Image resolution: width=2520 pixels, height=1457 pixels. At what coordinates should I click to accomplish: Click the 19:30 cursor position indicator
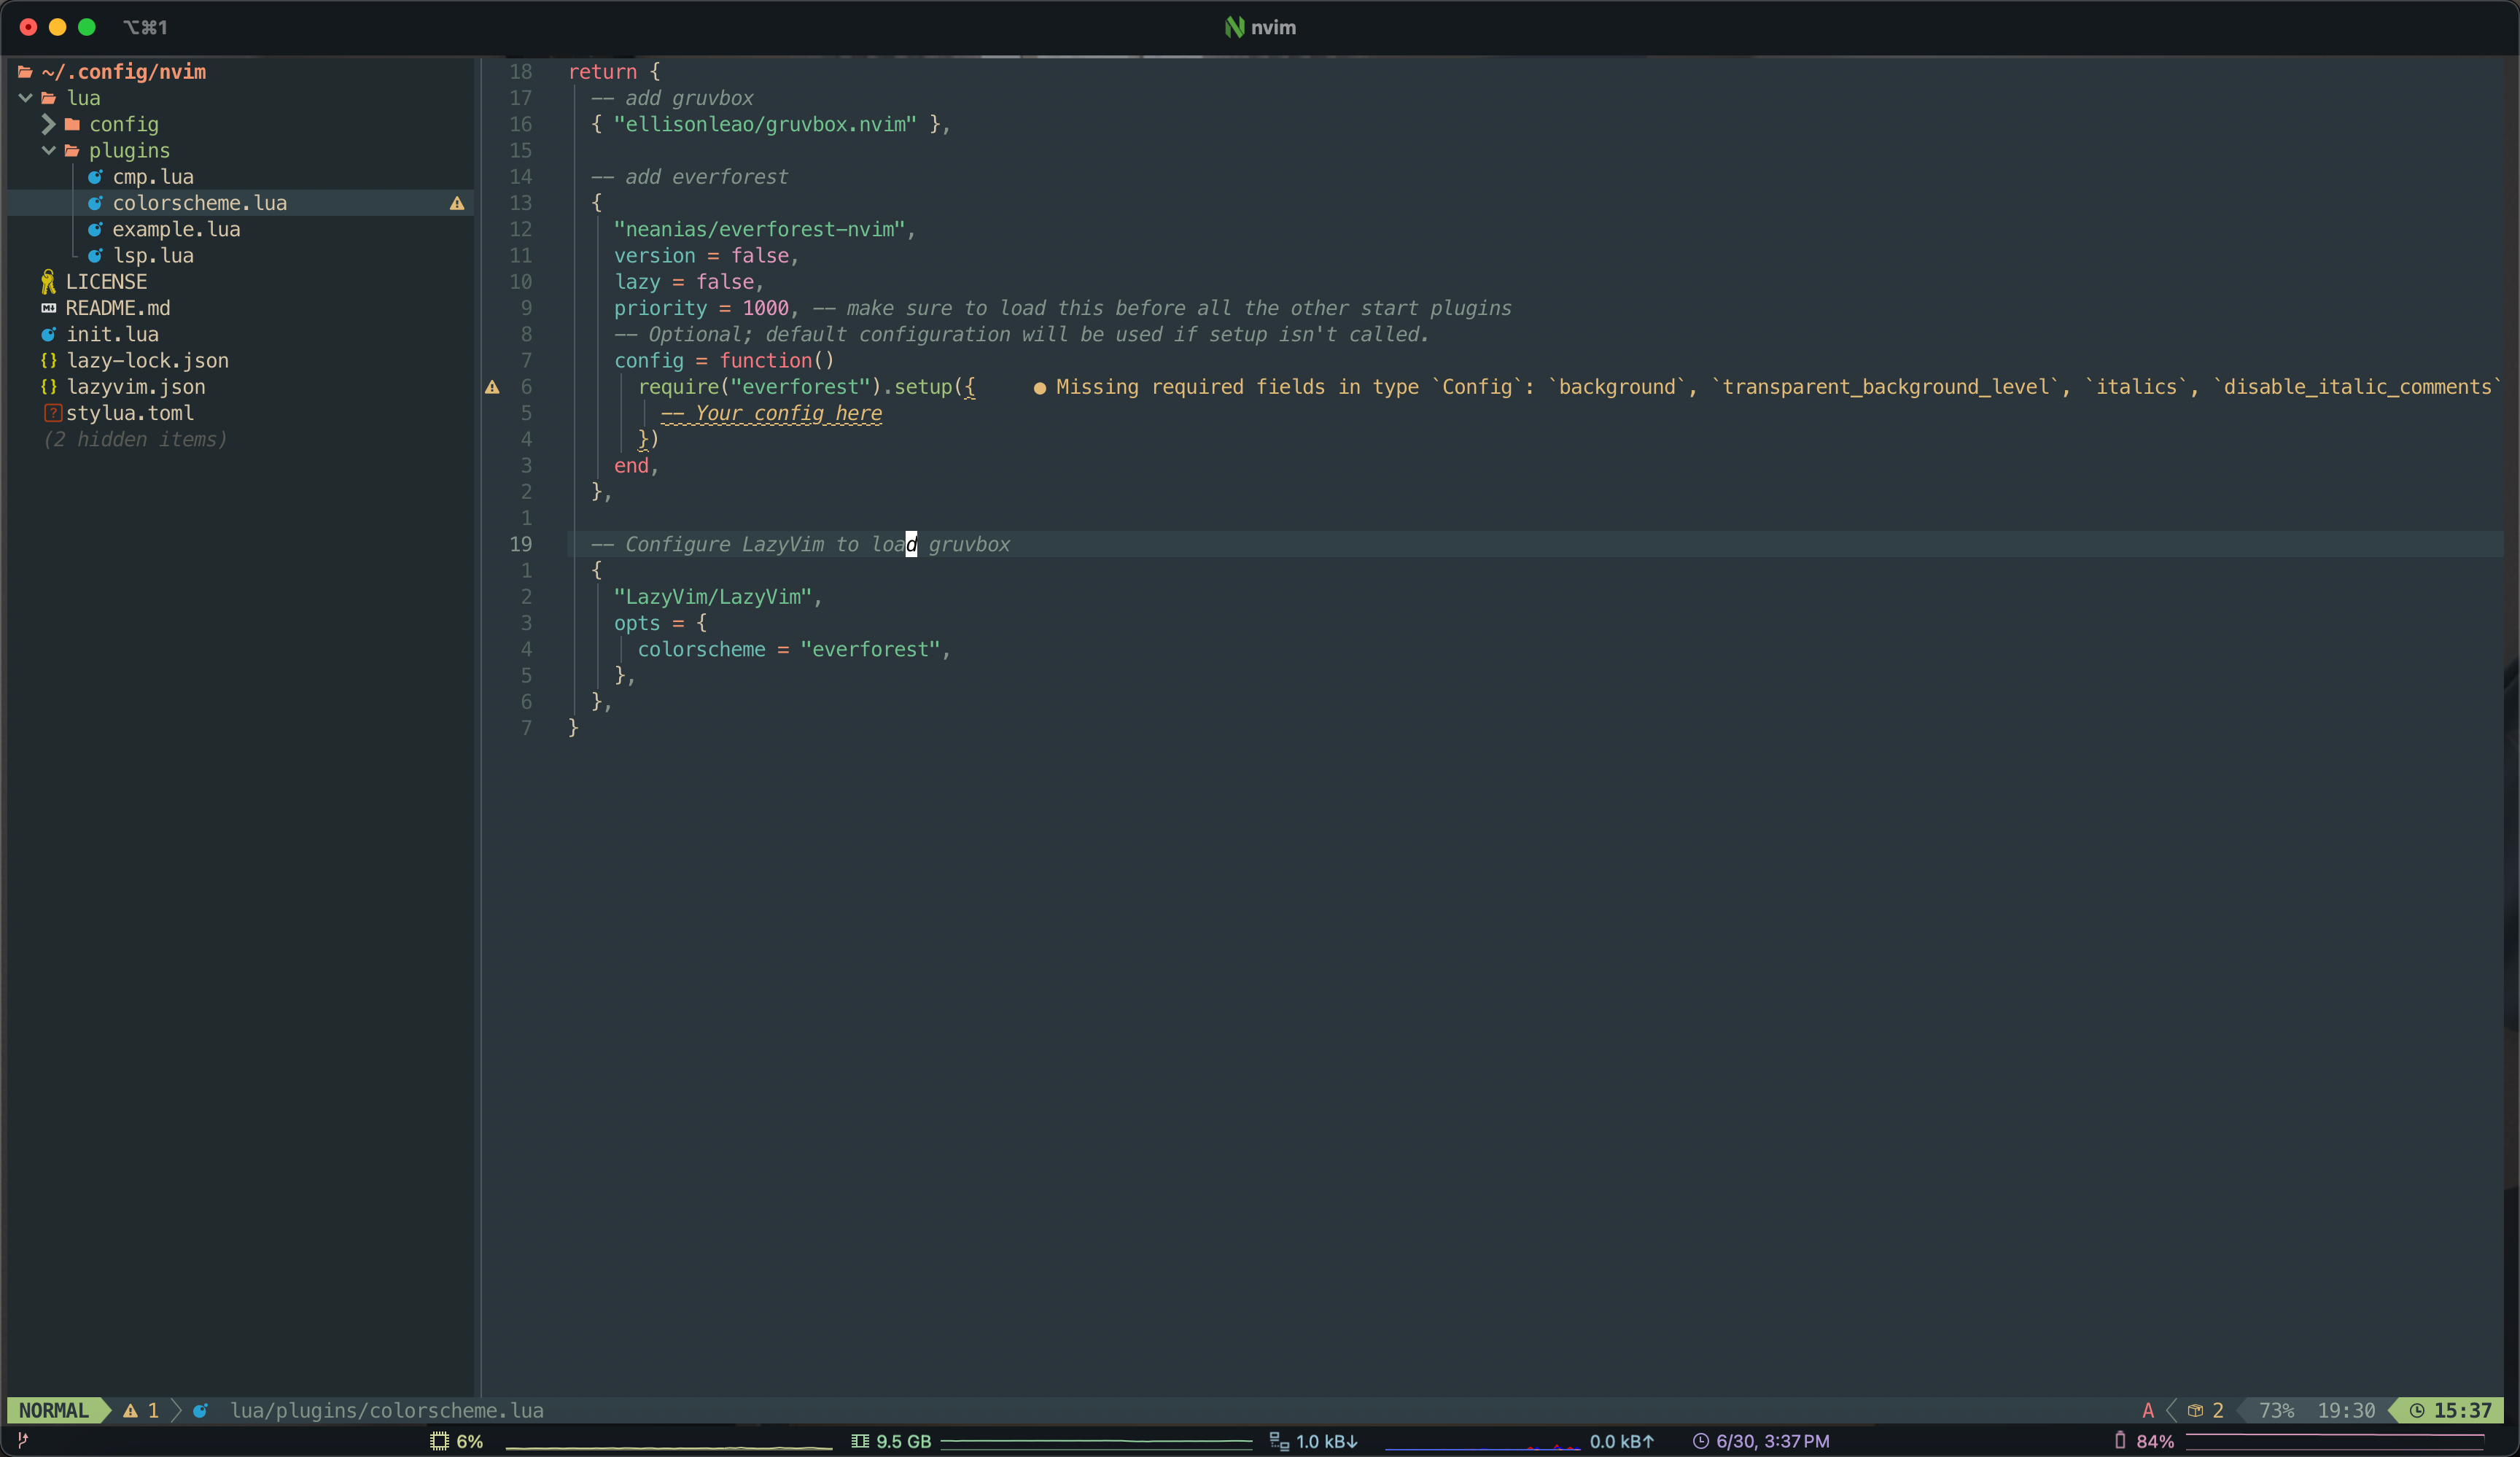(2346, 1410)
